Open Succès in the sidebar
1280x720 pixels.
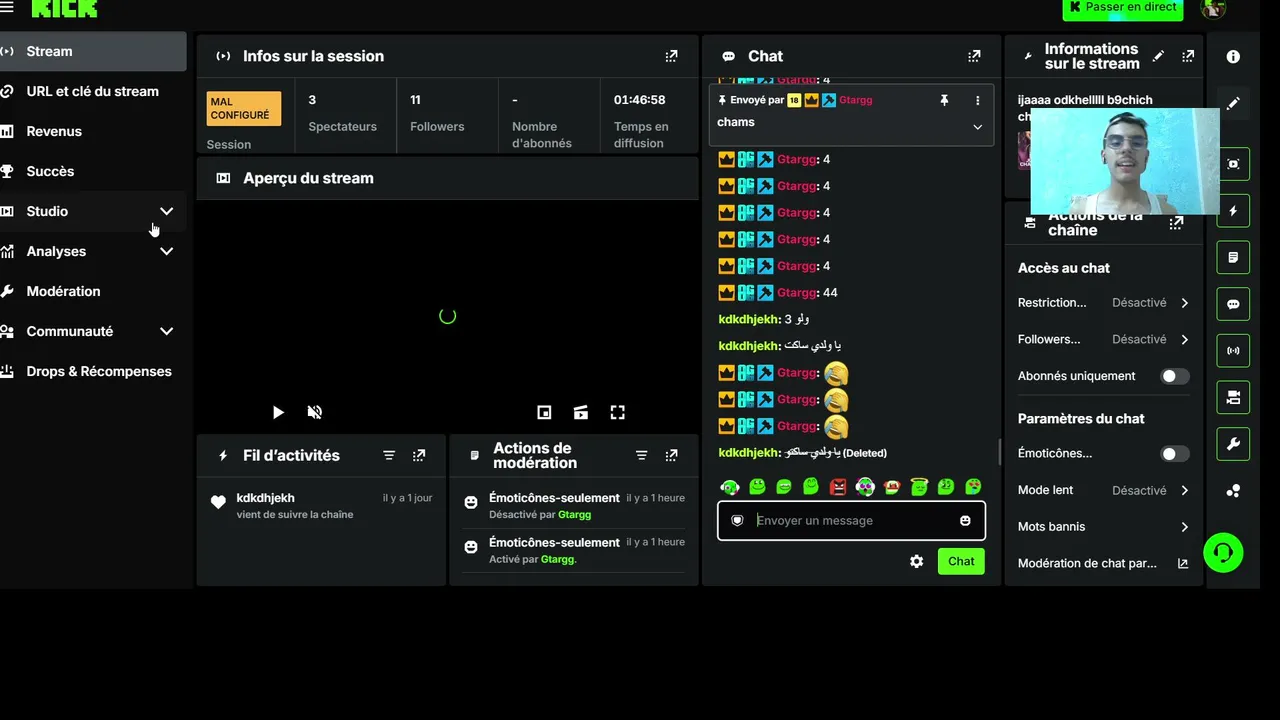[93, 171]
